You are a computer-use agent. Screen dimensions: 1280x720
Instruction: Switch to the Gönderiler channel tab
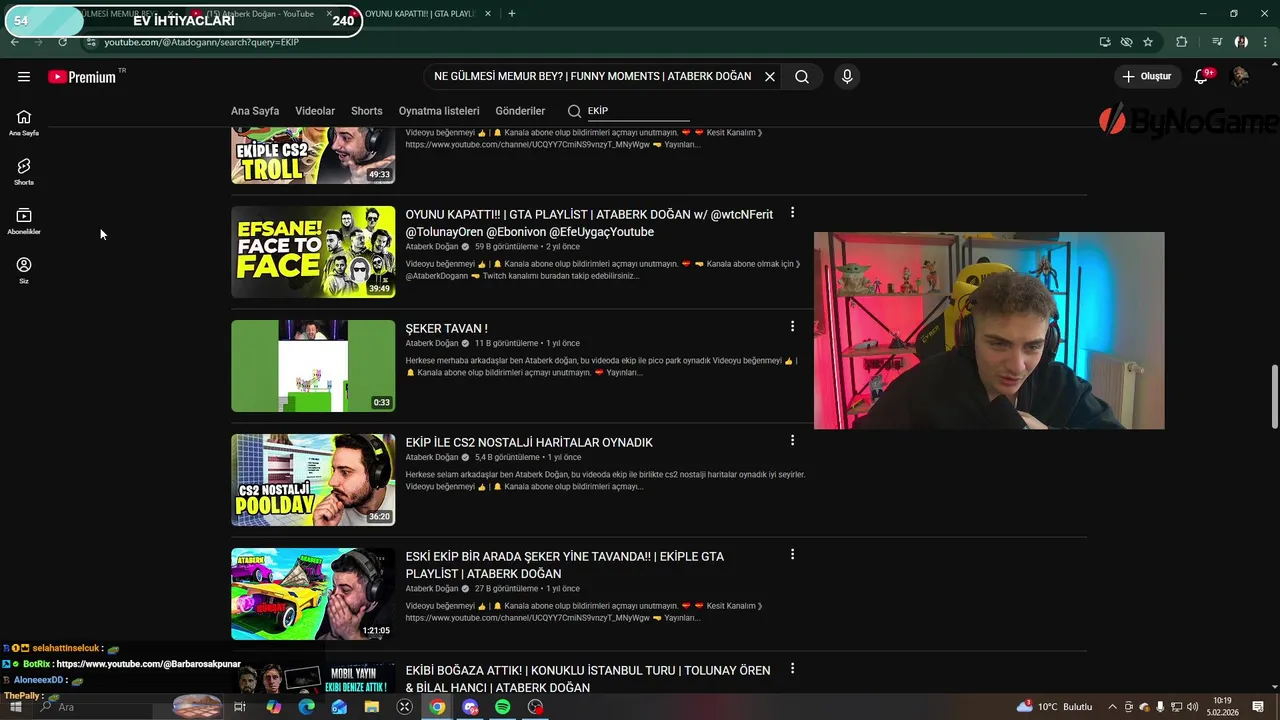[520, 111]
